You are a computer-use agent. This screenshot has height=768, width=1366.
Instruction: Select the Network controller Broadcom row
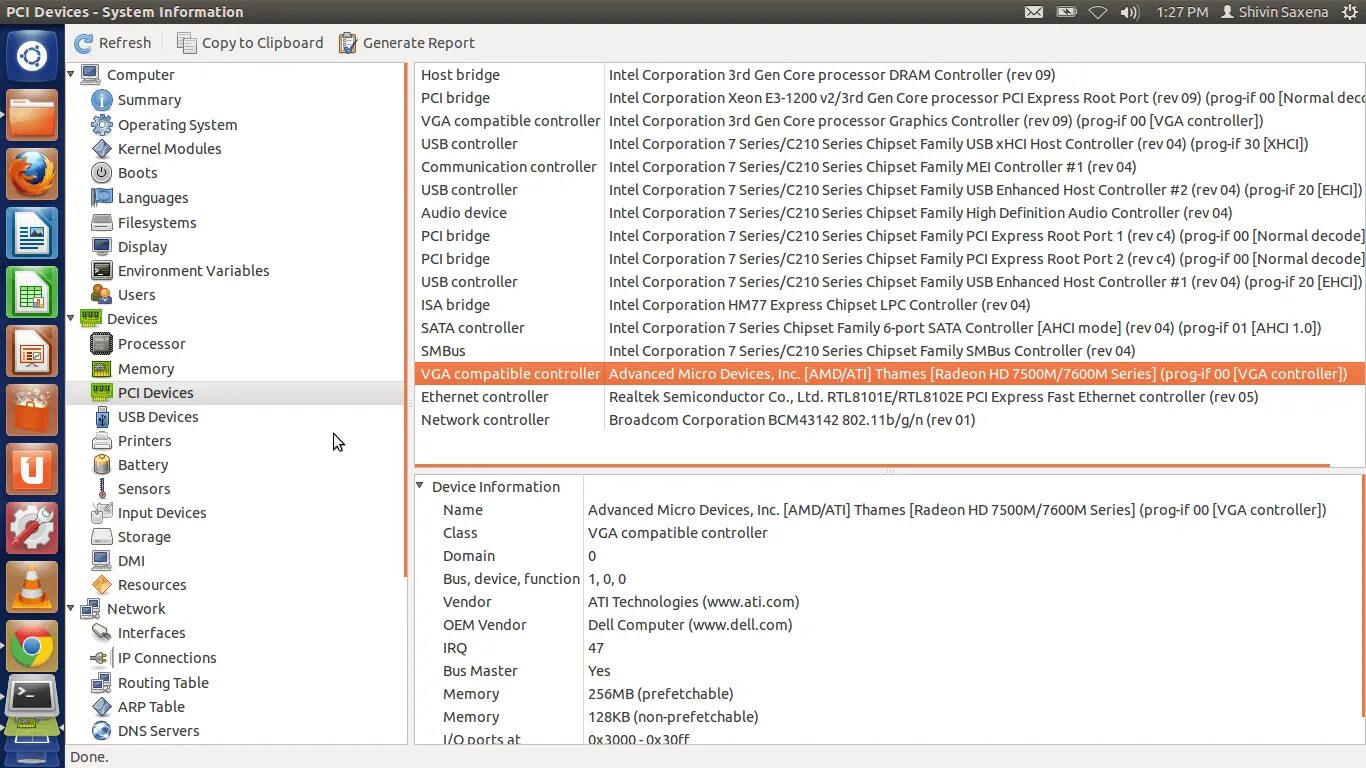(890, 420)
